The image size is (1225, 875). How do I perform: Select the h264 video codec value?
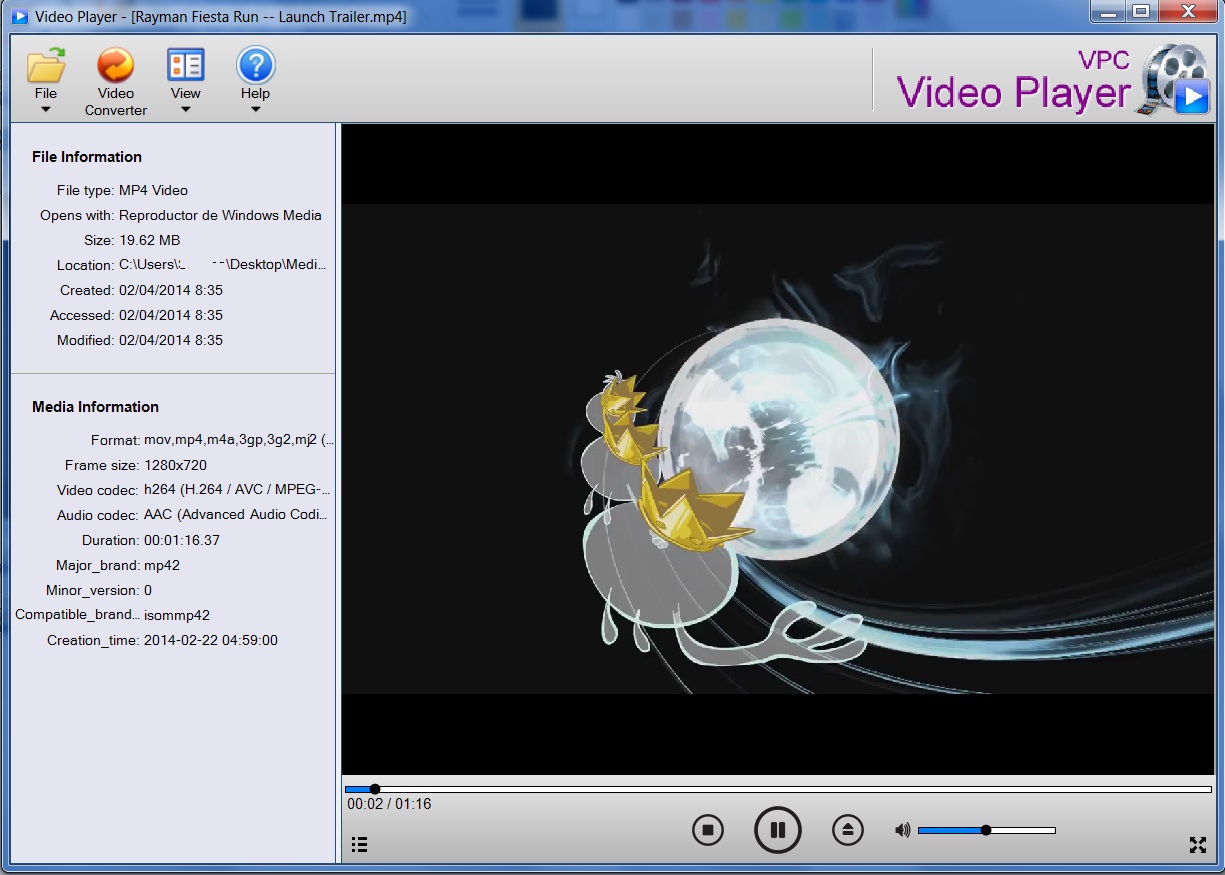[237, 490]
